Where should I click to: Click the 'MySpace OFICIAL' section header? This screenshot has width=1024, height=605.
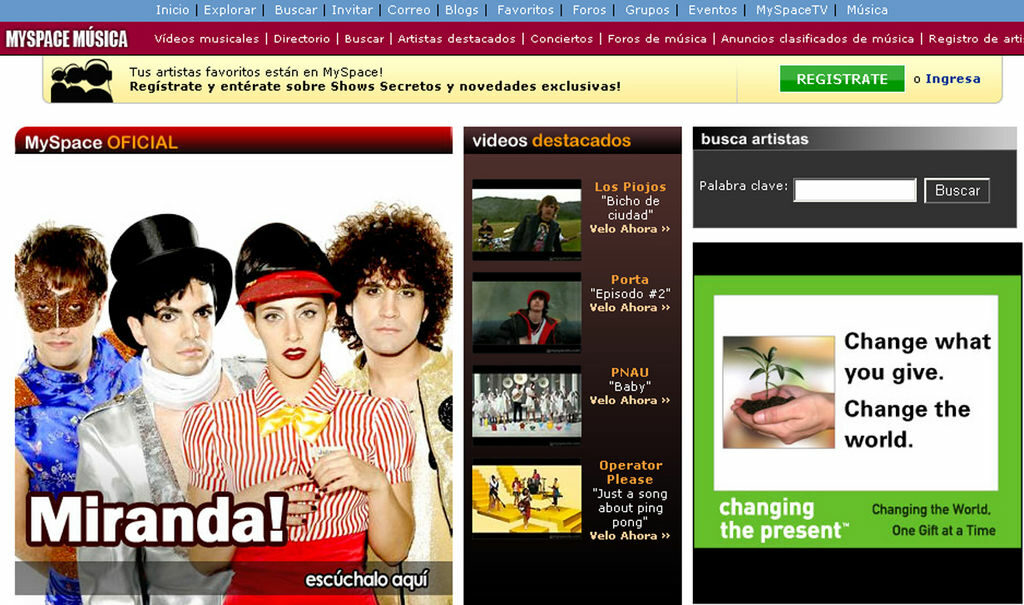click(x=234, y=140)
